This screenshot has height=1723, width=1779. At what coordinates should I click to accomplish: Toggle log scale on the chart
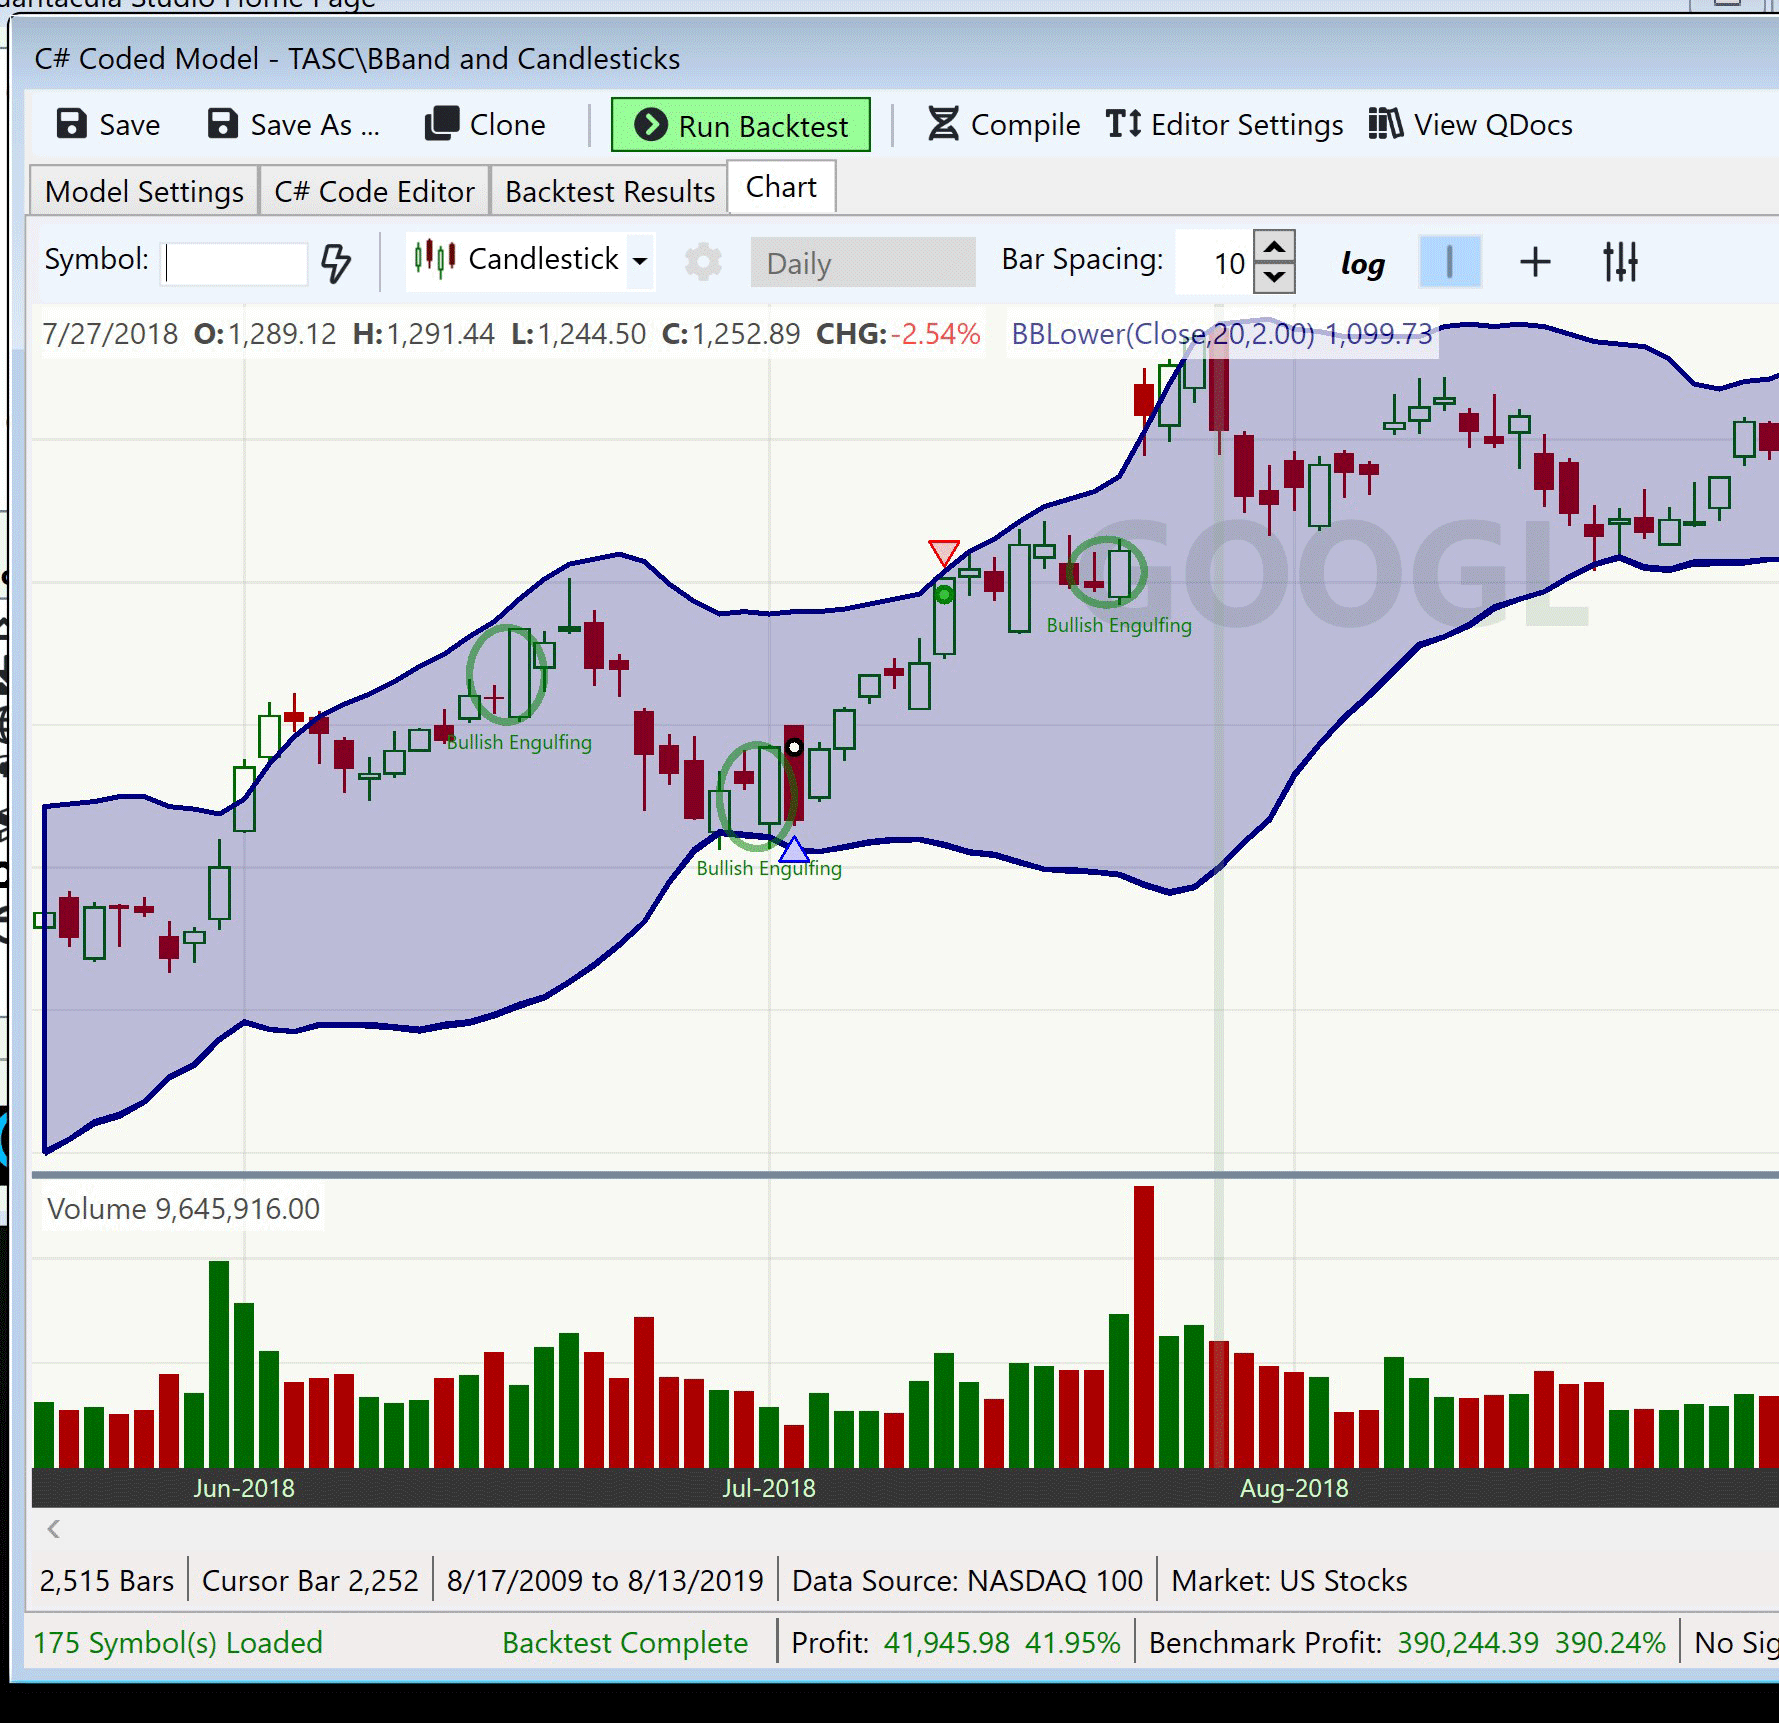[x=1362, y=263]
